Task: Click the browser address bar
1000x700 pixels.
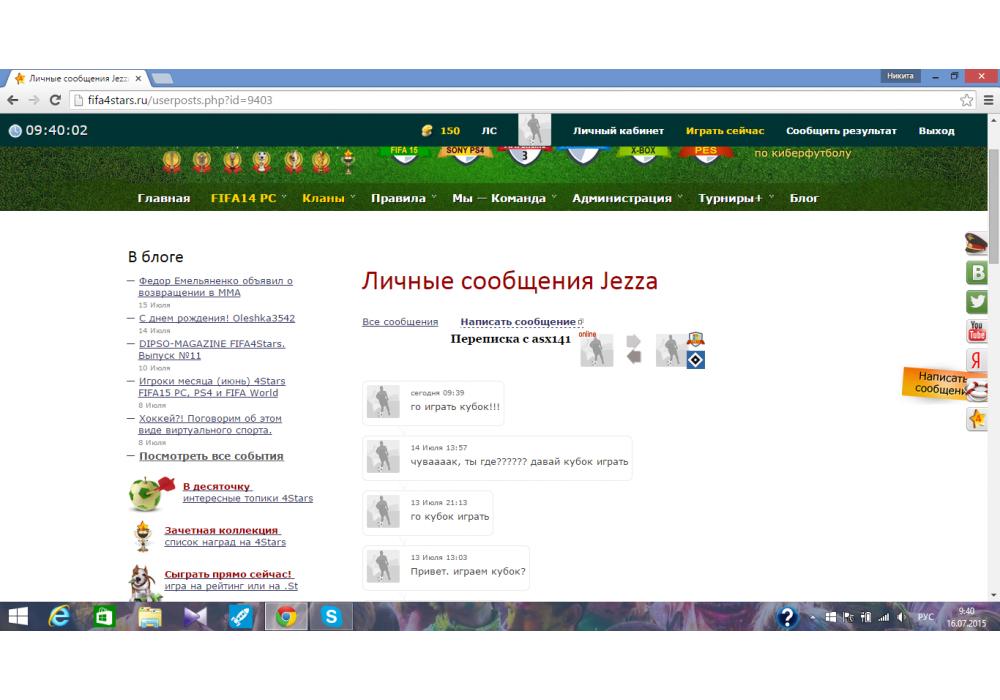Action: pyautogui.click(x=500, y=100)
